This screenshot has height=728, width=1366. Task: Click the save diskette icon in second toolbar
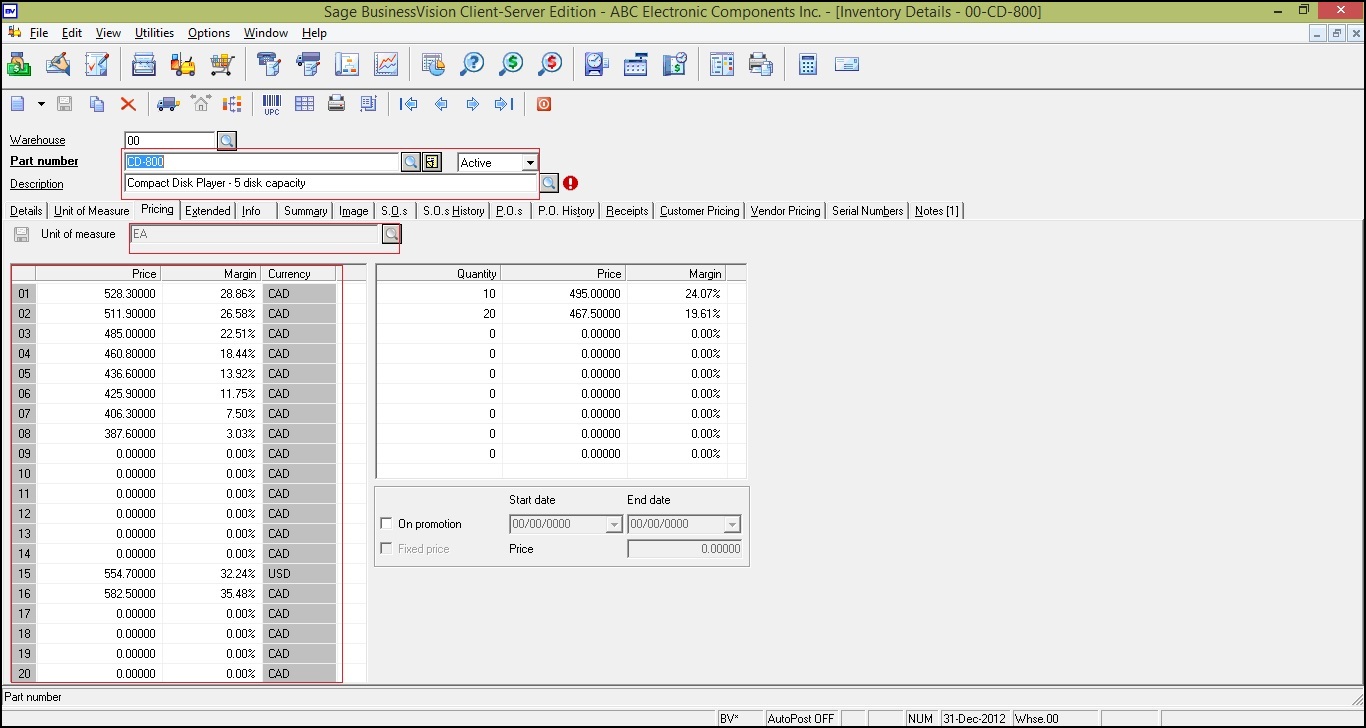pyautogui.click(x=65, y=104)
